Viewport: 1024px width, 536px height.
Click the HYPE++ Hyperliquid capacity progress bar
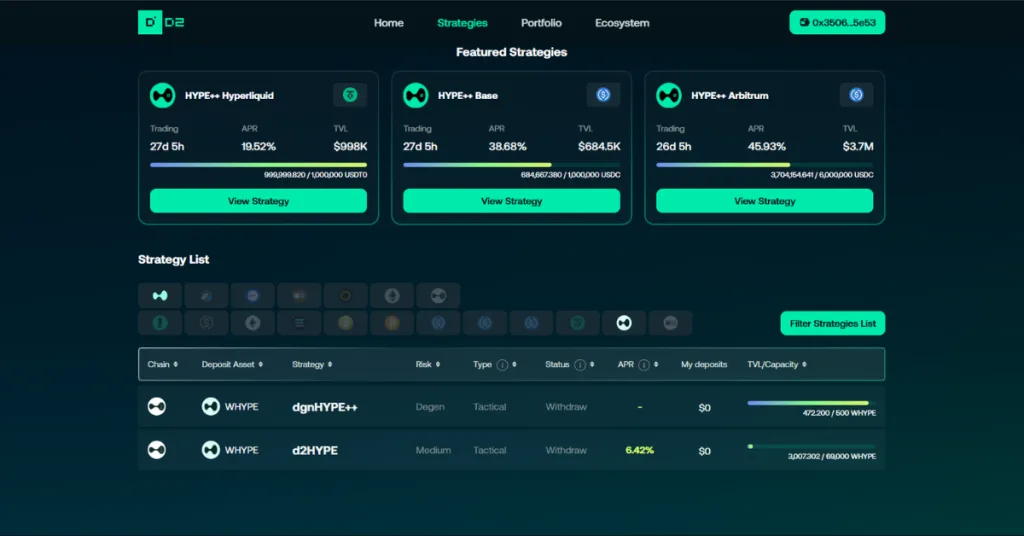(x=259, y=165)
